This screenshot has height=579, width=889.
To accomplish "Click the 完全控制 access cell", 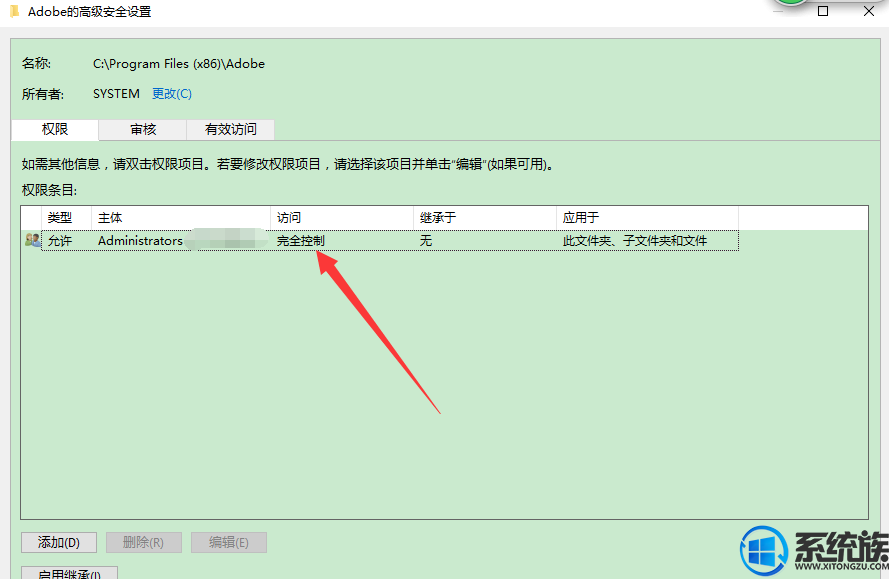I will pos(300,241).
